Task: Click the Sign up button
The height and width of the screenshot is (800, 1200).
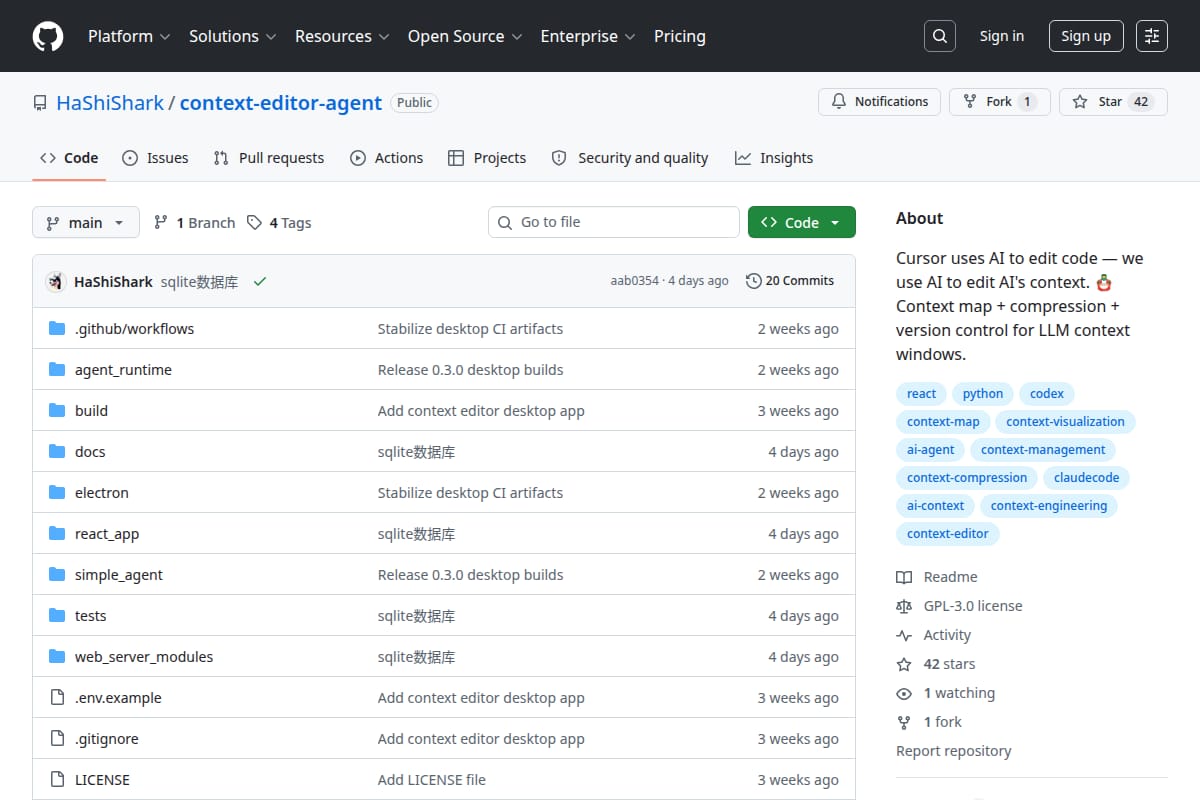Action: pos(1086,36)
